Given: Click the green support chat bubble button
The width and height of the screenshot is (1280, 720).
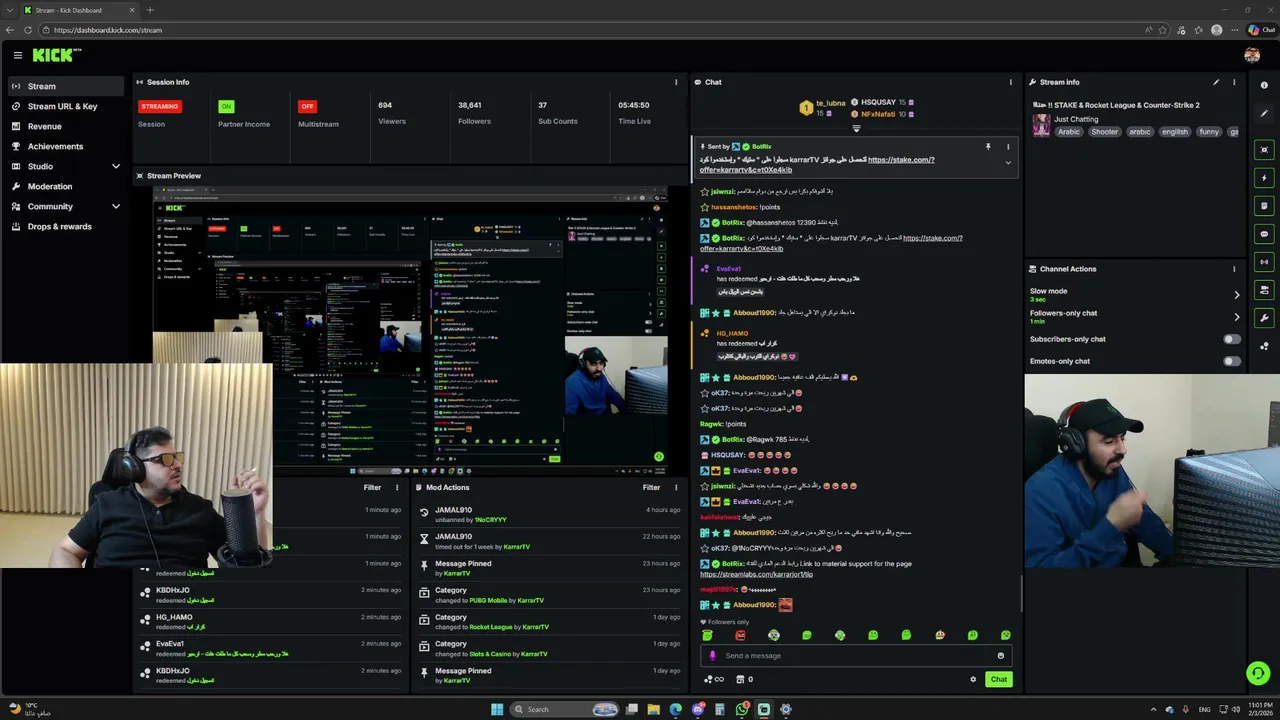Looking at the screenshot, I should [x=1258, y=673].
